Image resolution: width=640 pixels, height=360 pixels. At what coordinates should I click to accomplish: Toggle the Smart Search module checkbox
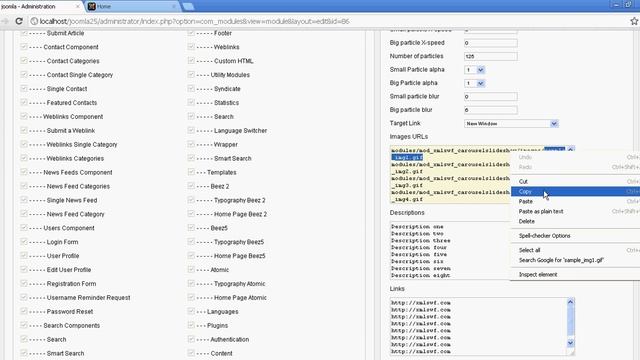tap(191, 158)
